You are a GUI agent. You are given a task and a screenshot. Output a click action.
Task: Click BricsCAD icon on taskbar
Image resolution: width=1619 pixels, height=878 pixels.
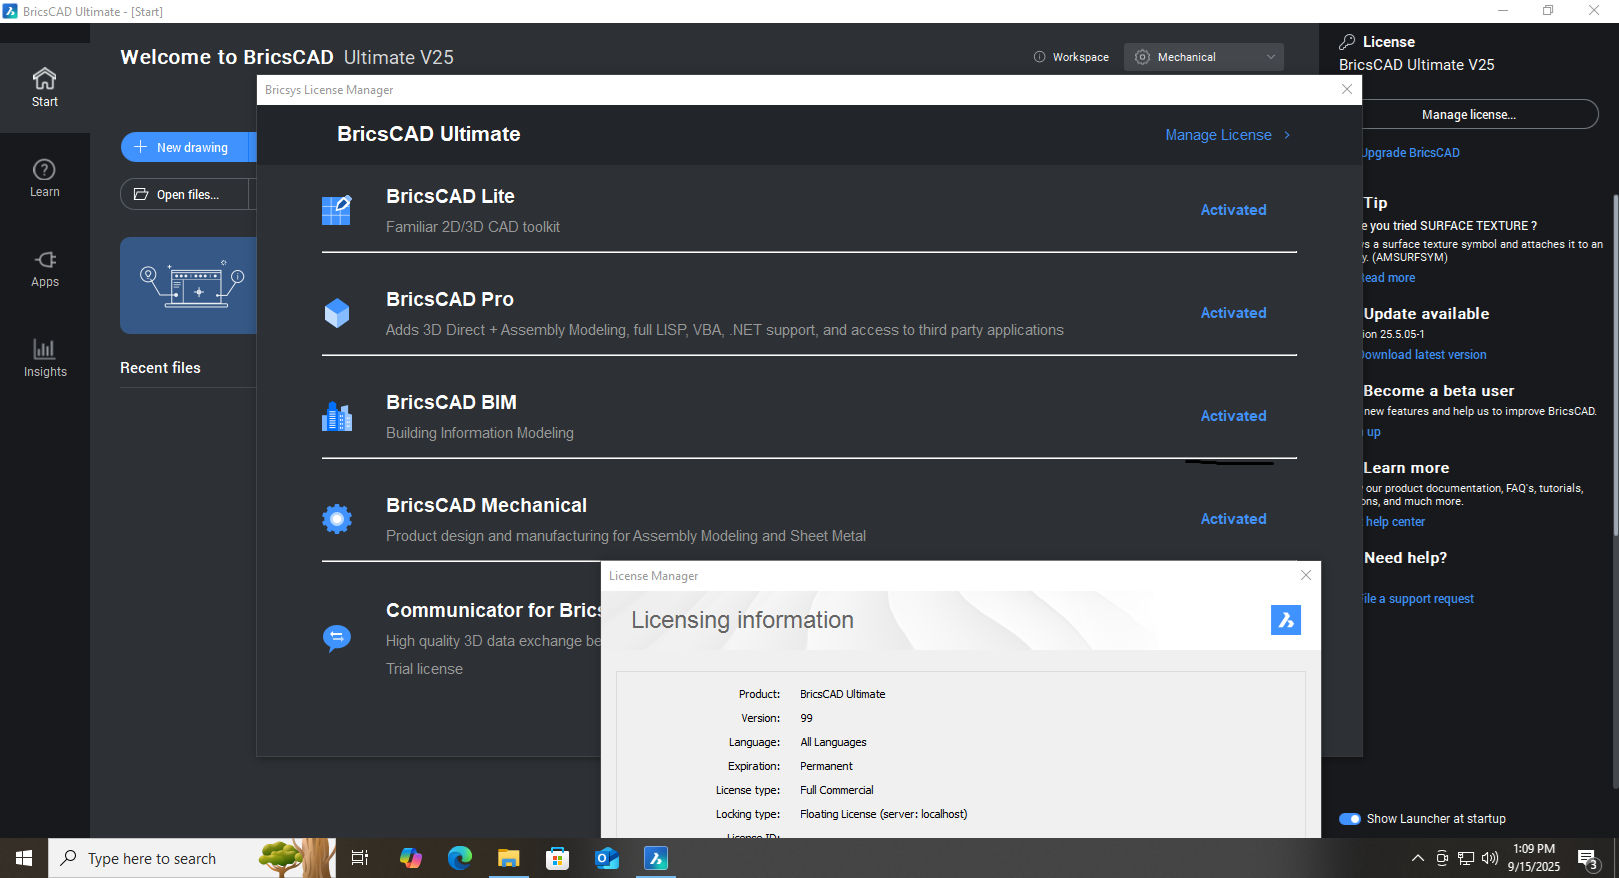click(656, 858)
